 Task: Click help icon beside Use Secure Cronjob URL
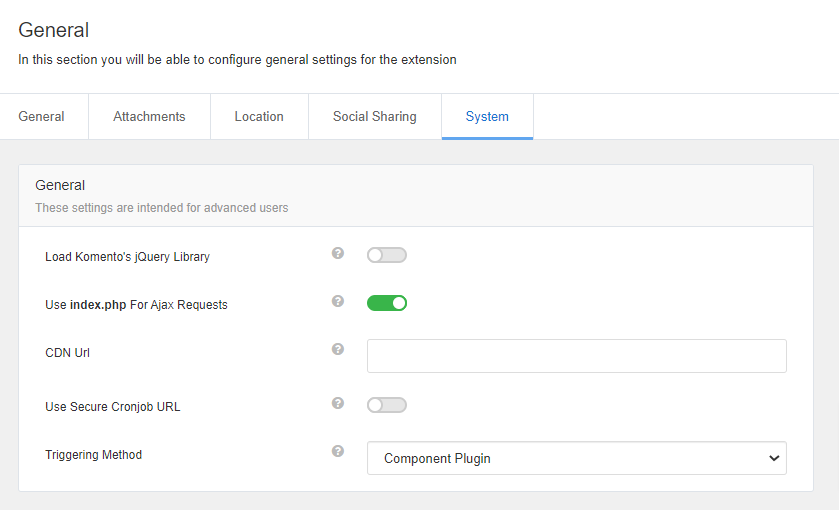[x=338, y=403]
